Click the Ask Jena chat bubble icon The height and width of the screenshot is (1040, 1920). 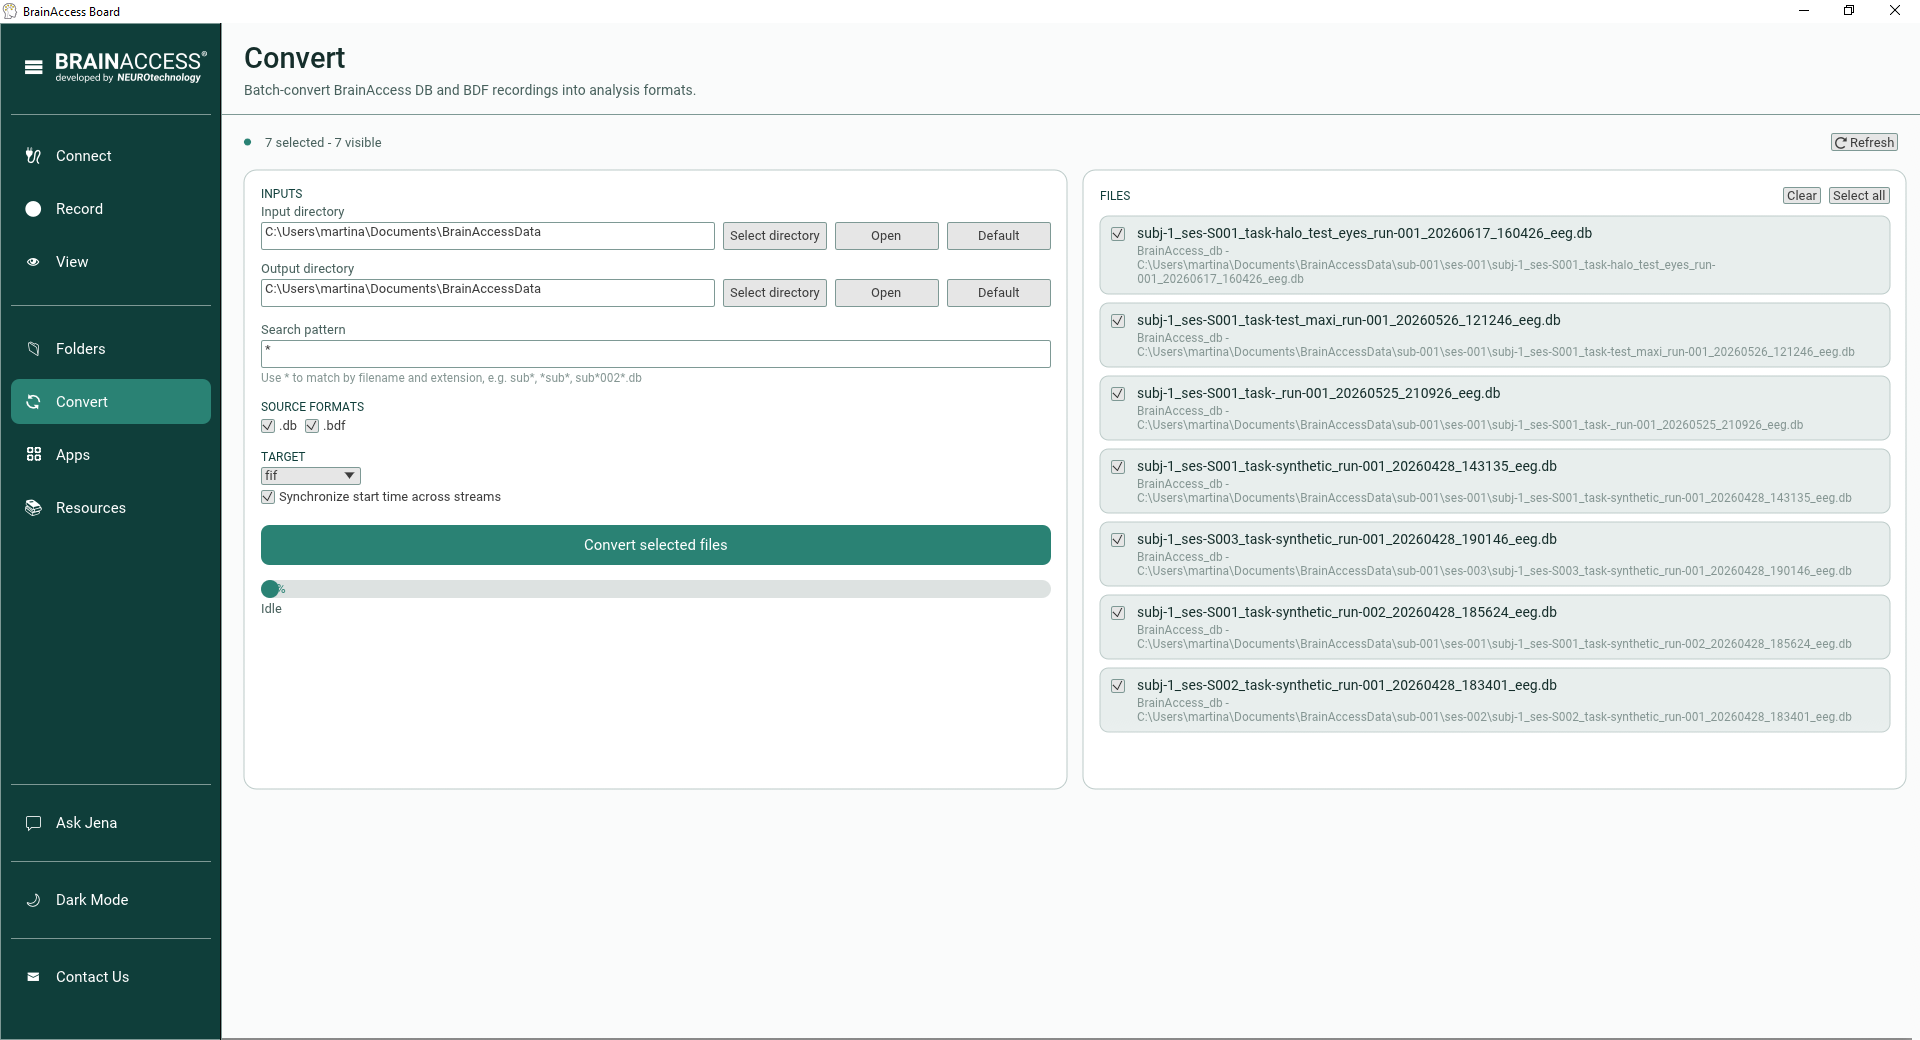click(x=33, y=823)
